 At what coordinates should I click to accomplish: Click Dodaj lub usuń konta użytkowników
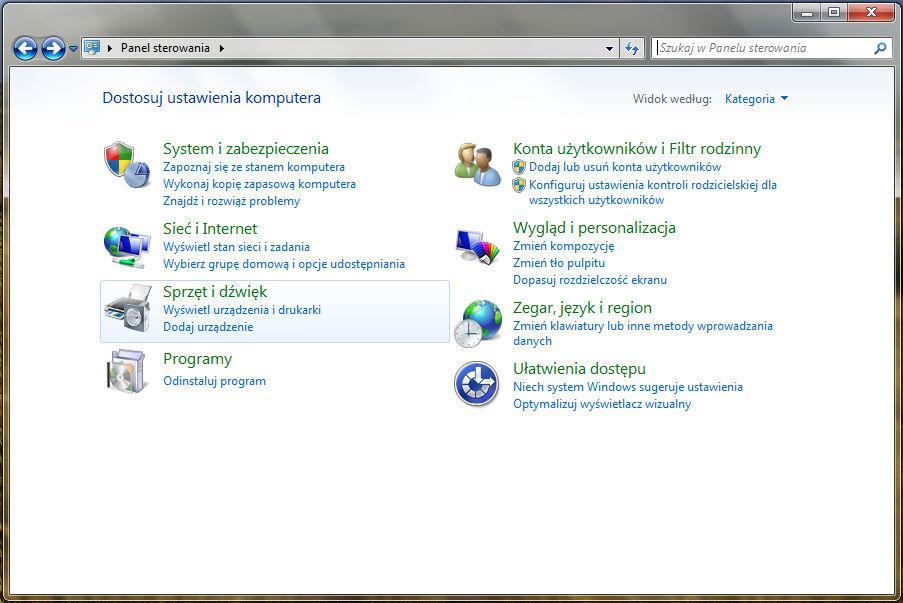click(625, 167)
